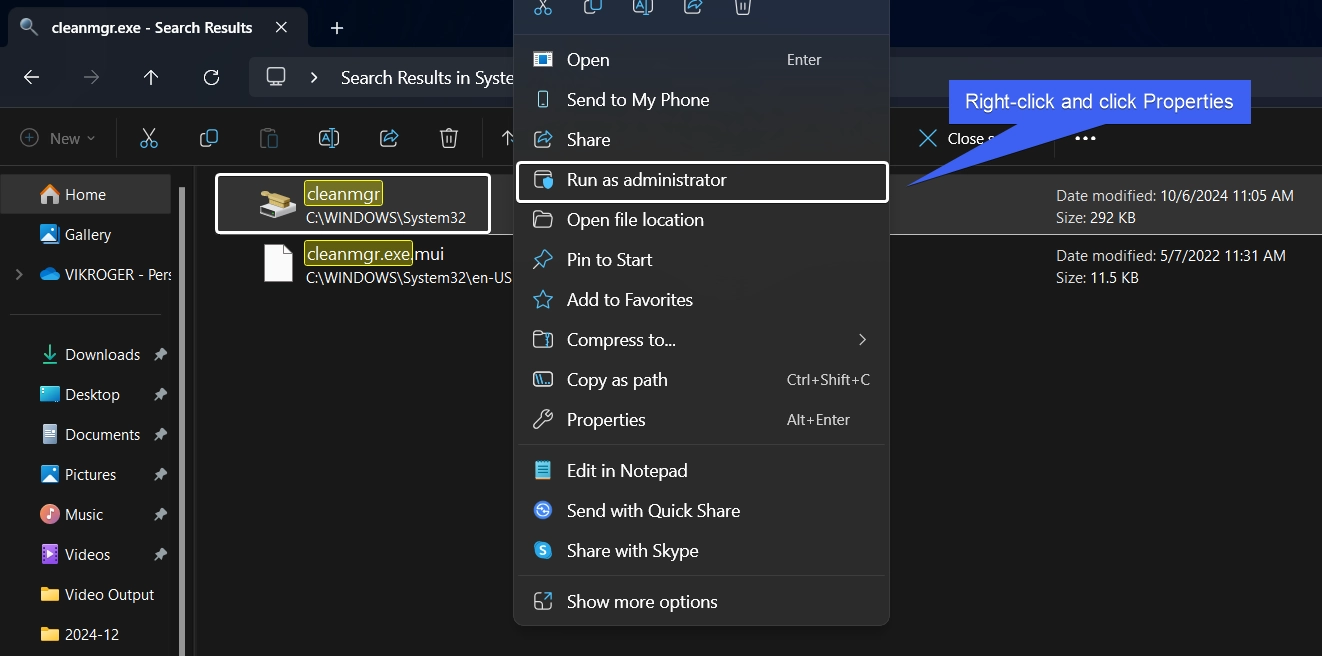This screenshot has height=656, width=1322.
Task: Click the Share icon in the toolbar
Action: 389,138
